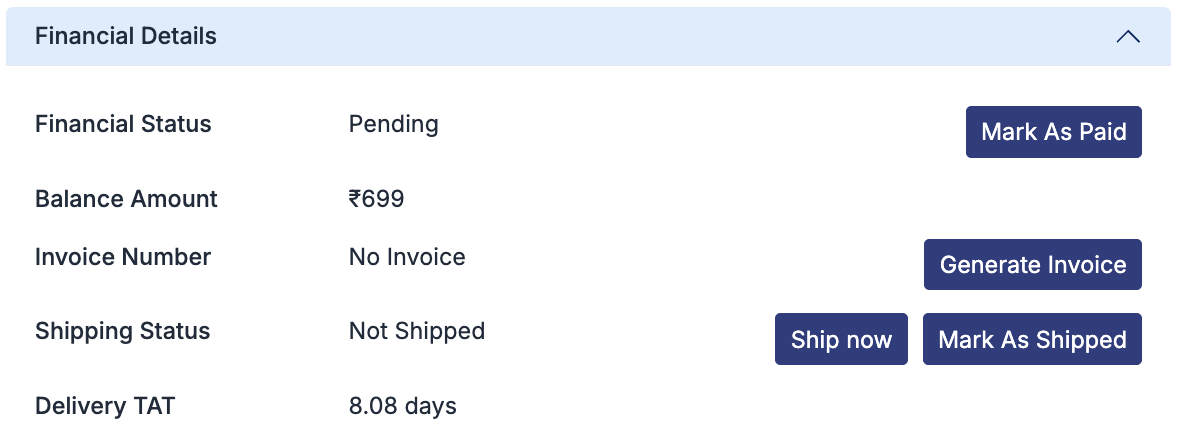Viewport: 1180px width, 446px height.
Task: Click the Generate Invoice button
Action: (1032, 265)
